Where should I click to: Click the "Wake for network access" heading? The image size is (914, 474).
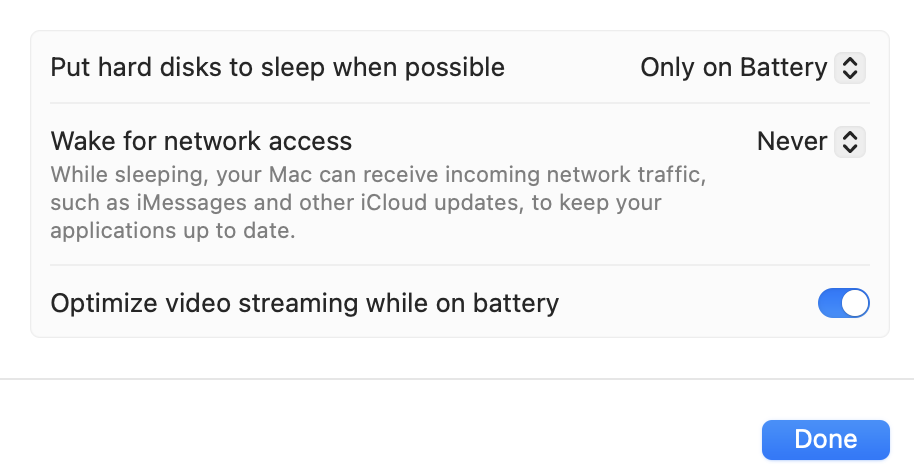tap(201, 141)
